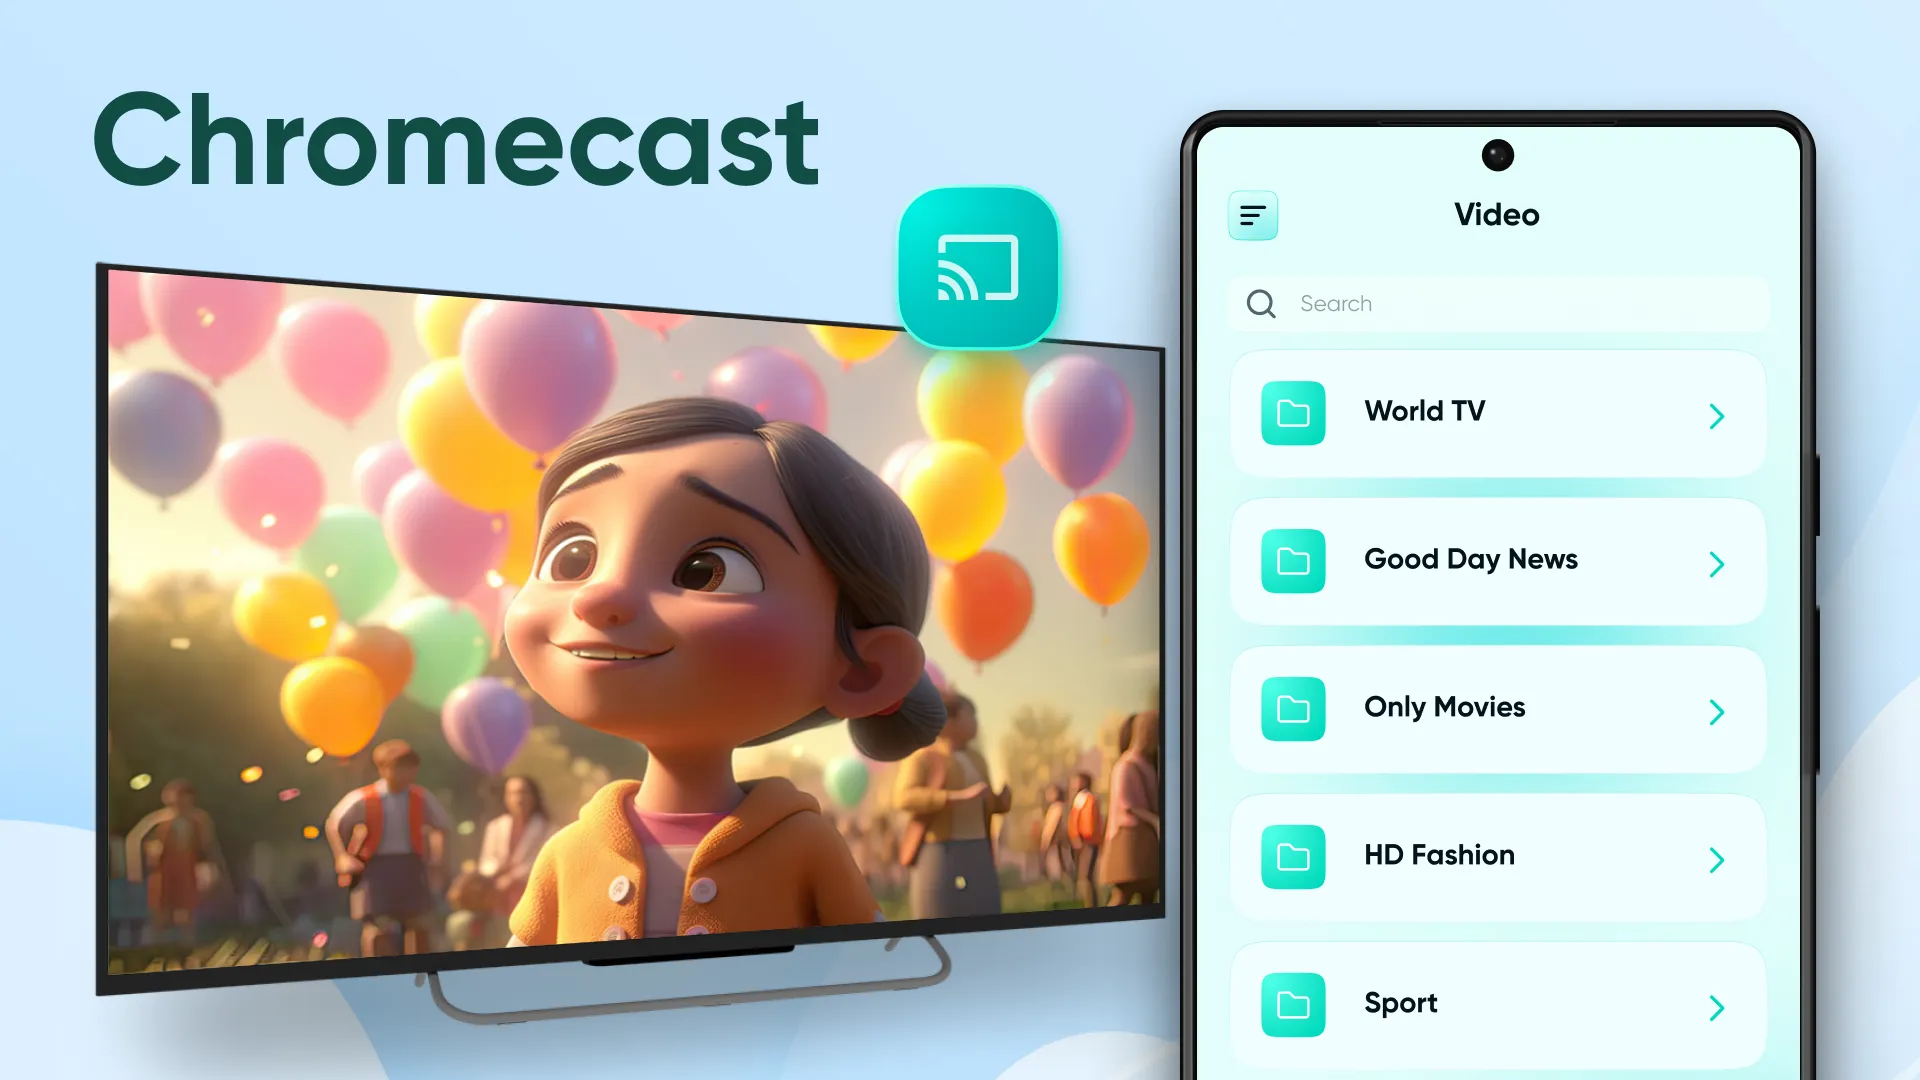This screenshot has width=1920, height=1080.
Task: Click the Good Day News link
Action: point(1498,560)
